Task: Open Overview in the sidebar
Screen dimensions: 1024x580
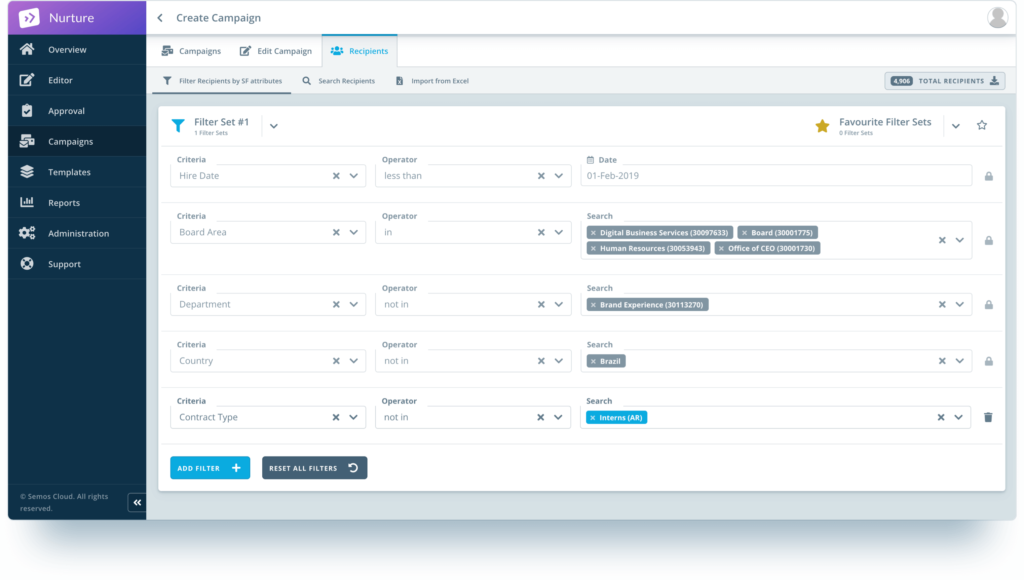Action: (77, 50)
